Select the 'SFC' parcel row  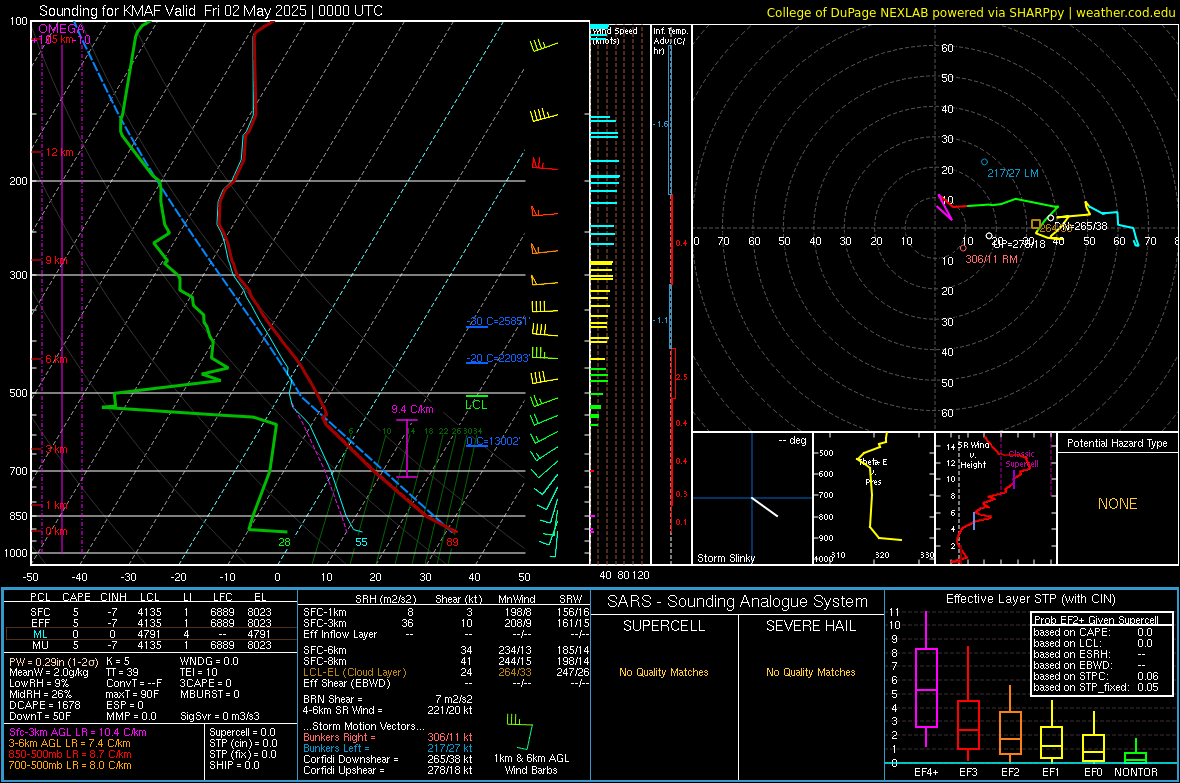coord(151,612)
